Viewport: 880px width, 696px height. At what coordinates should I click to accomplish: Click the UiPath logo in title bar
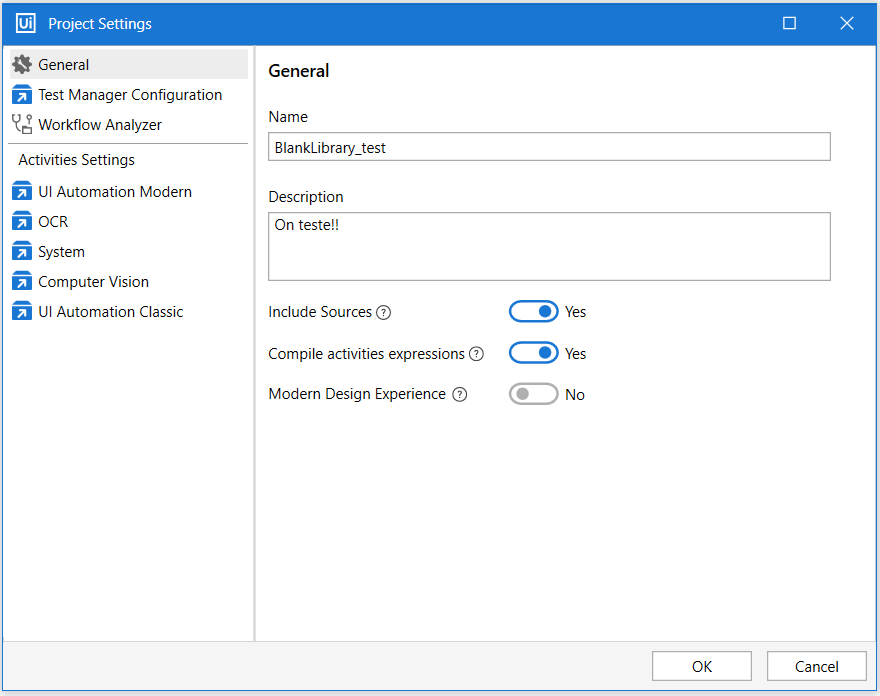[26, 23]
